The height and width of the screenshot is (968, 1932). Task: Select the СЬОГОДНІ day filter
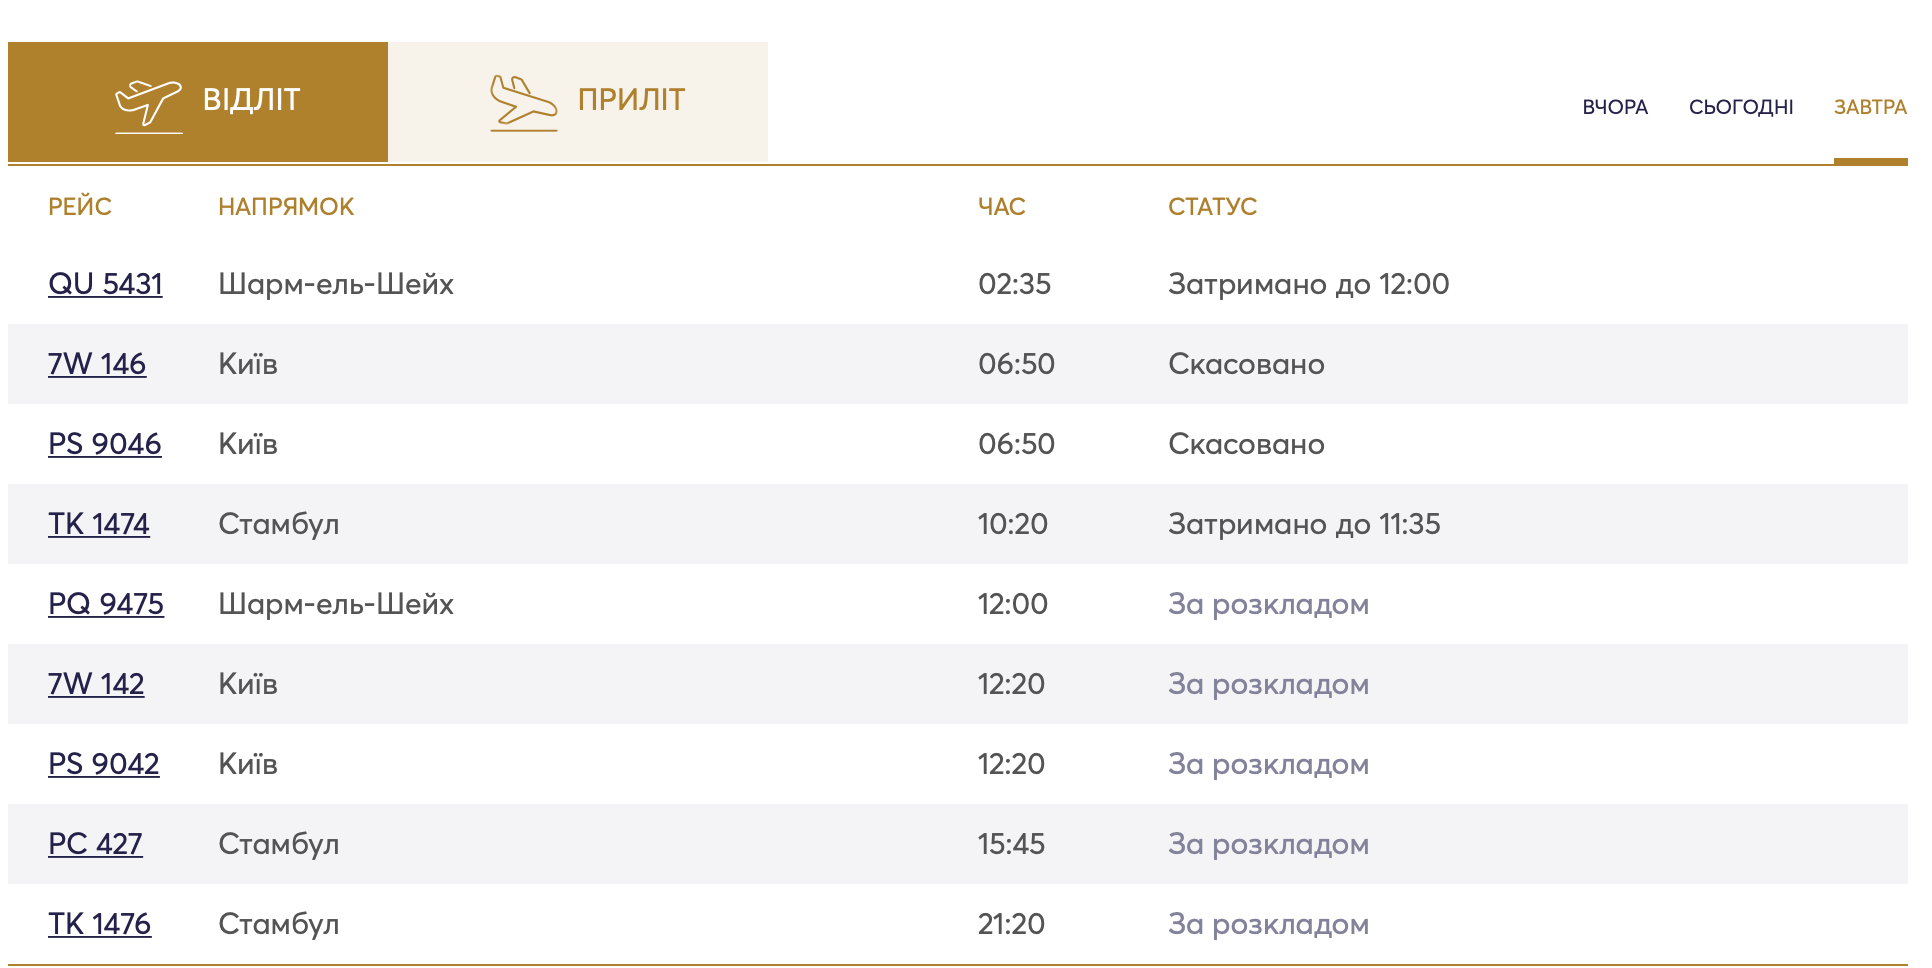point(1740,107)
